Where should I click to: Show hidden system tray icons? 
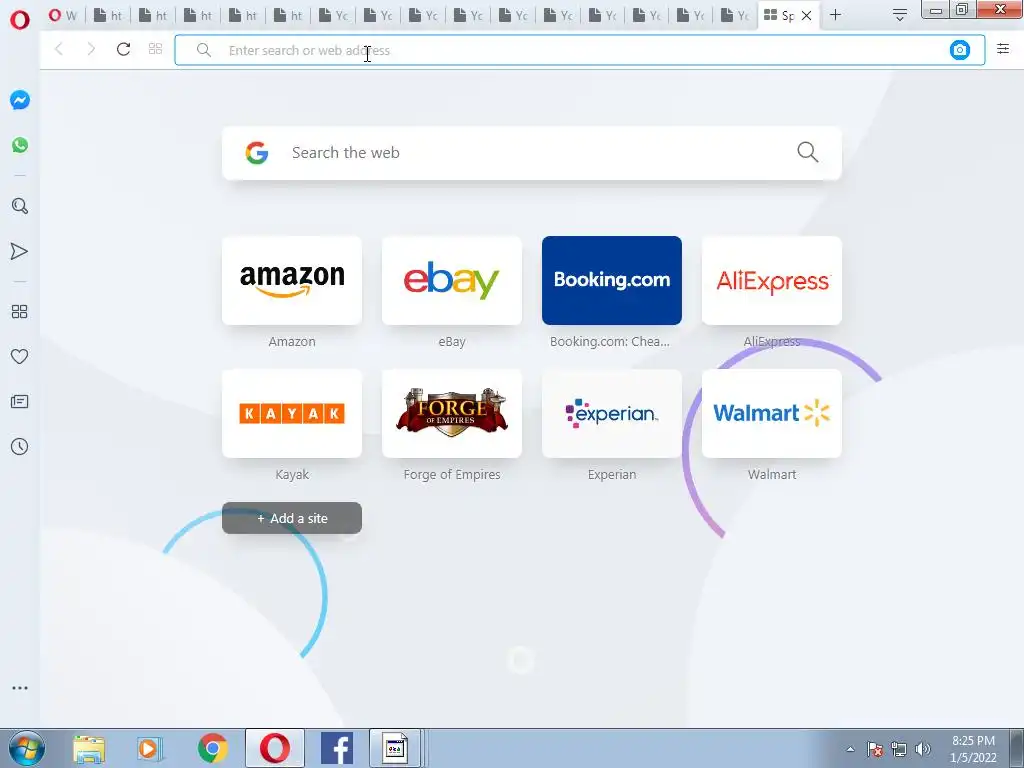point(850,749)
